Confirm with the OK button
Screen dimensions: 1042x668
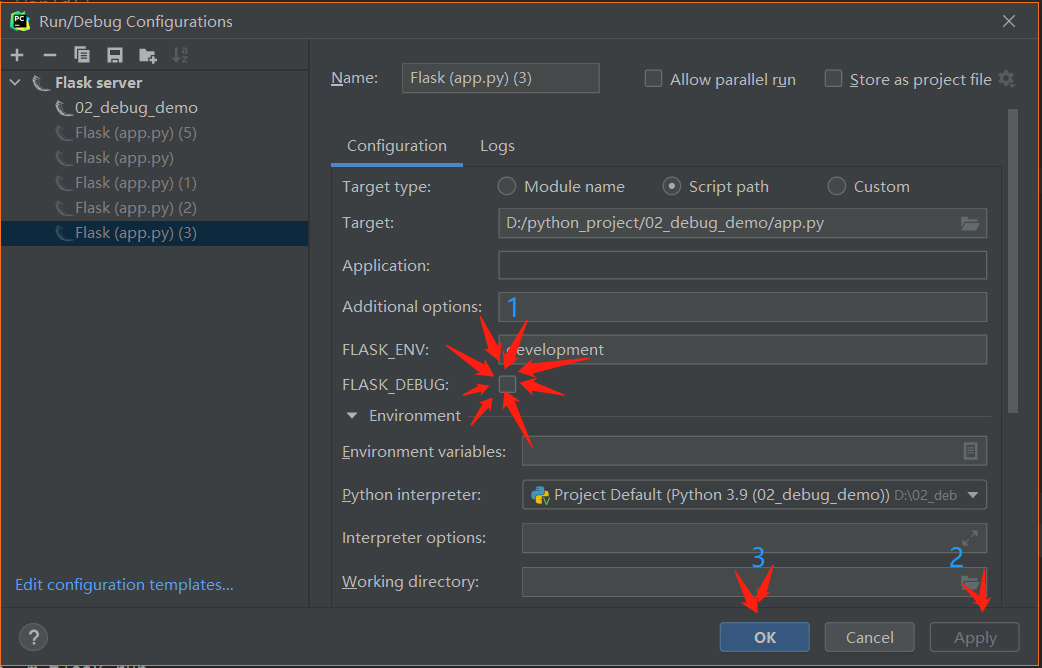(x=764, y=637)
